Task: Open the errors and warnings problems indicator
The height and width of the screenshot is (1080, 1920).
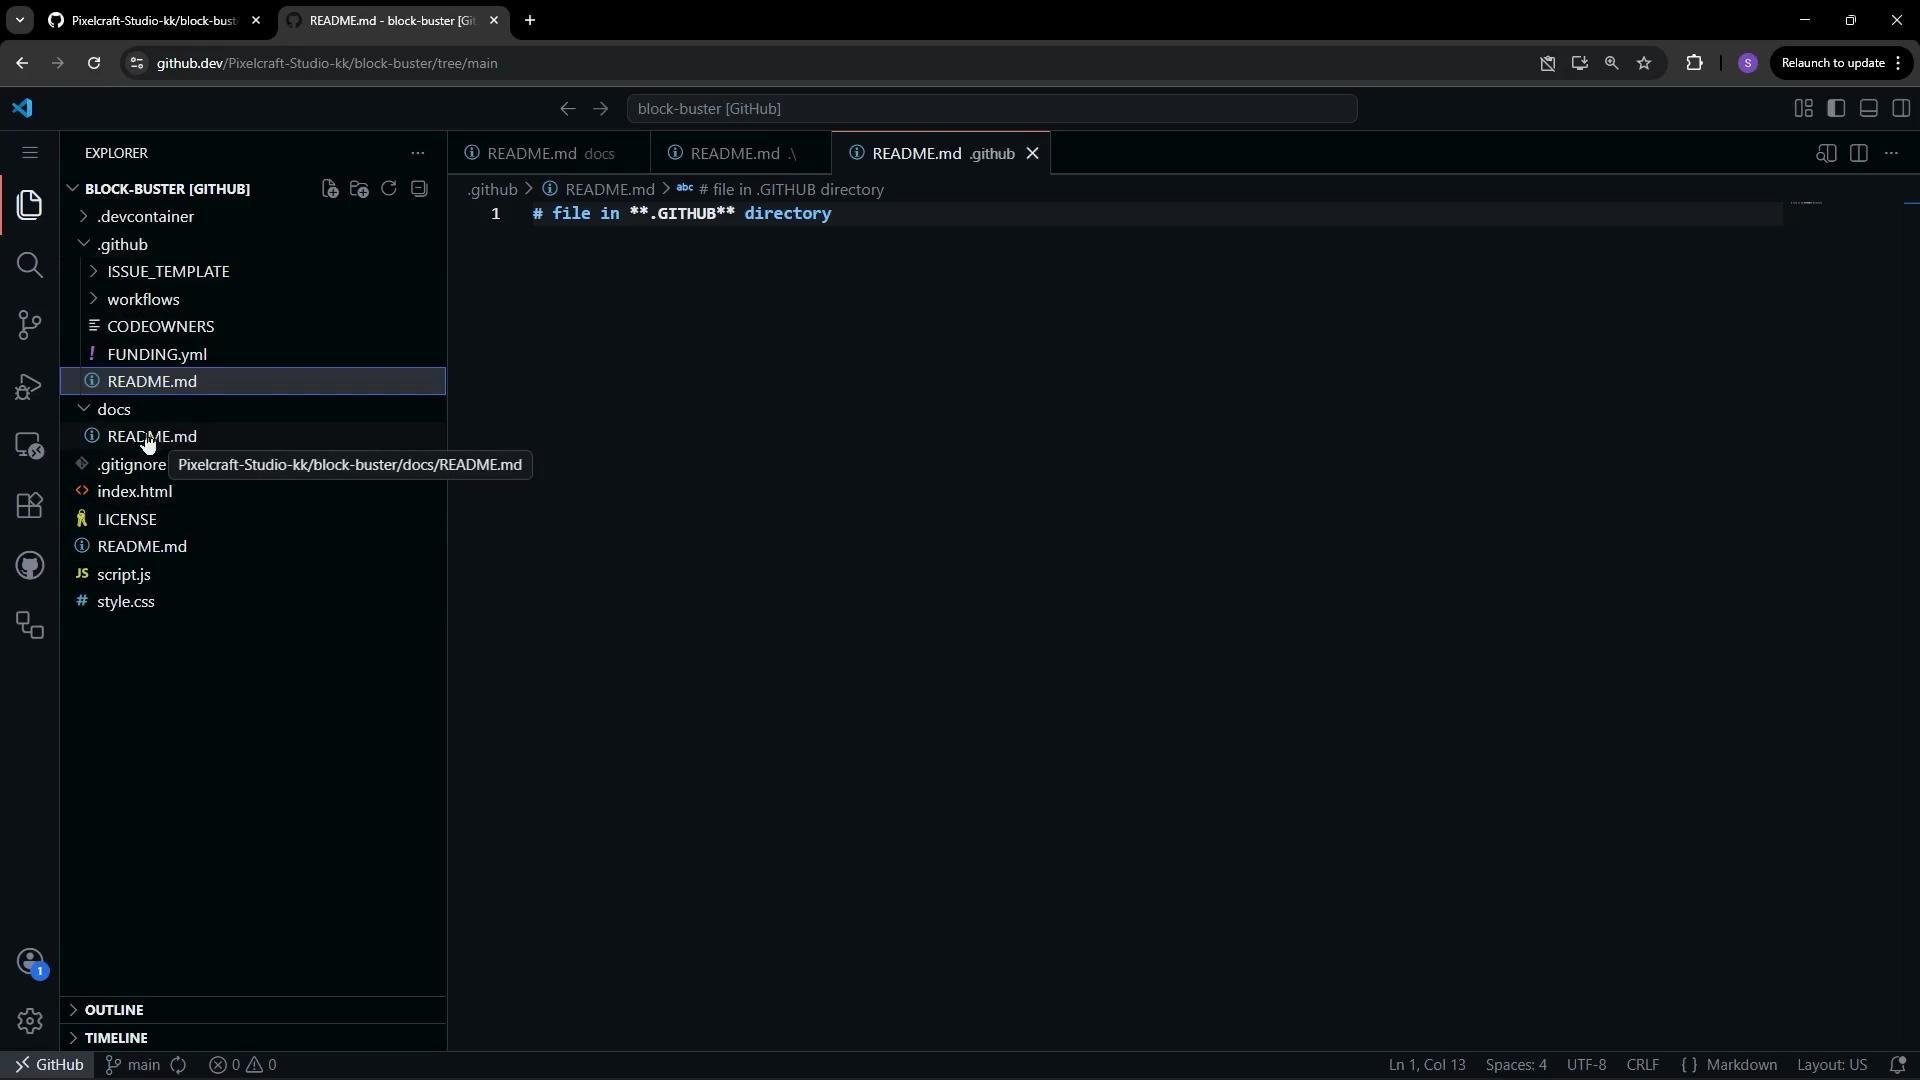Action: [243, 1065]
